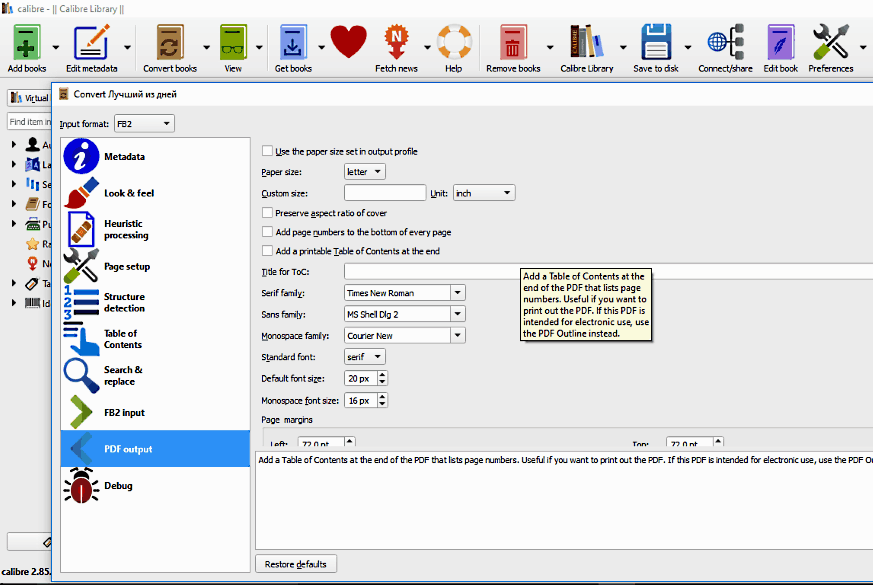Increase the Default font size value
This screenshot has height=585, width=873.
[382, 375]
